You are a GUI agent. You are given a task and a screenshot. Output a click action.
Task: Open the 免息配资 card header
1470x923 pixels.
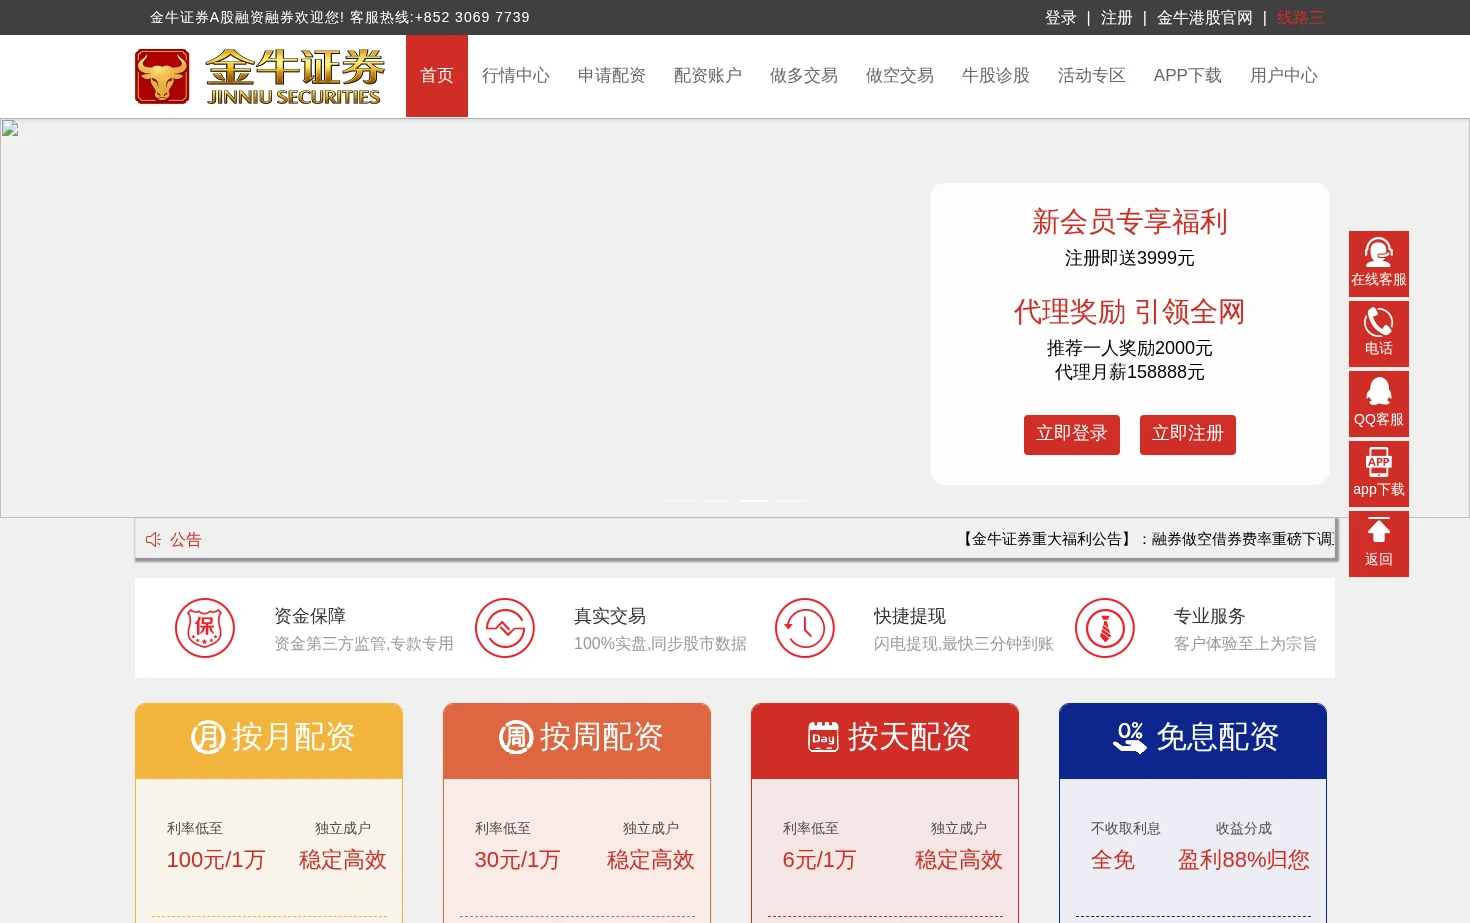pos(1193,741)
